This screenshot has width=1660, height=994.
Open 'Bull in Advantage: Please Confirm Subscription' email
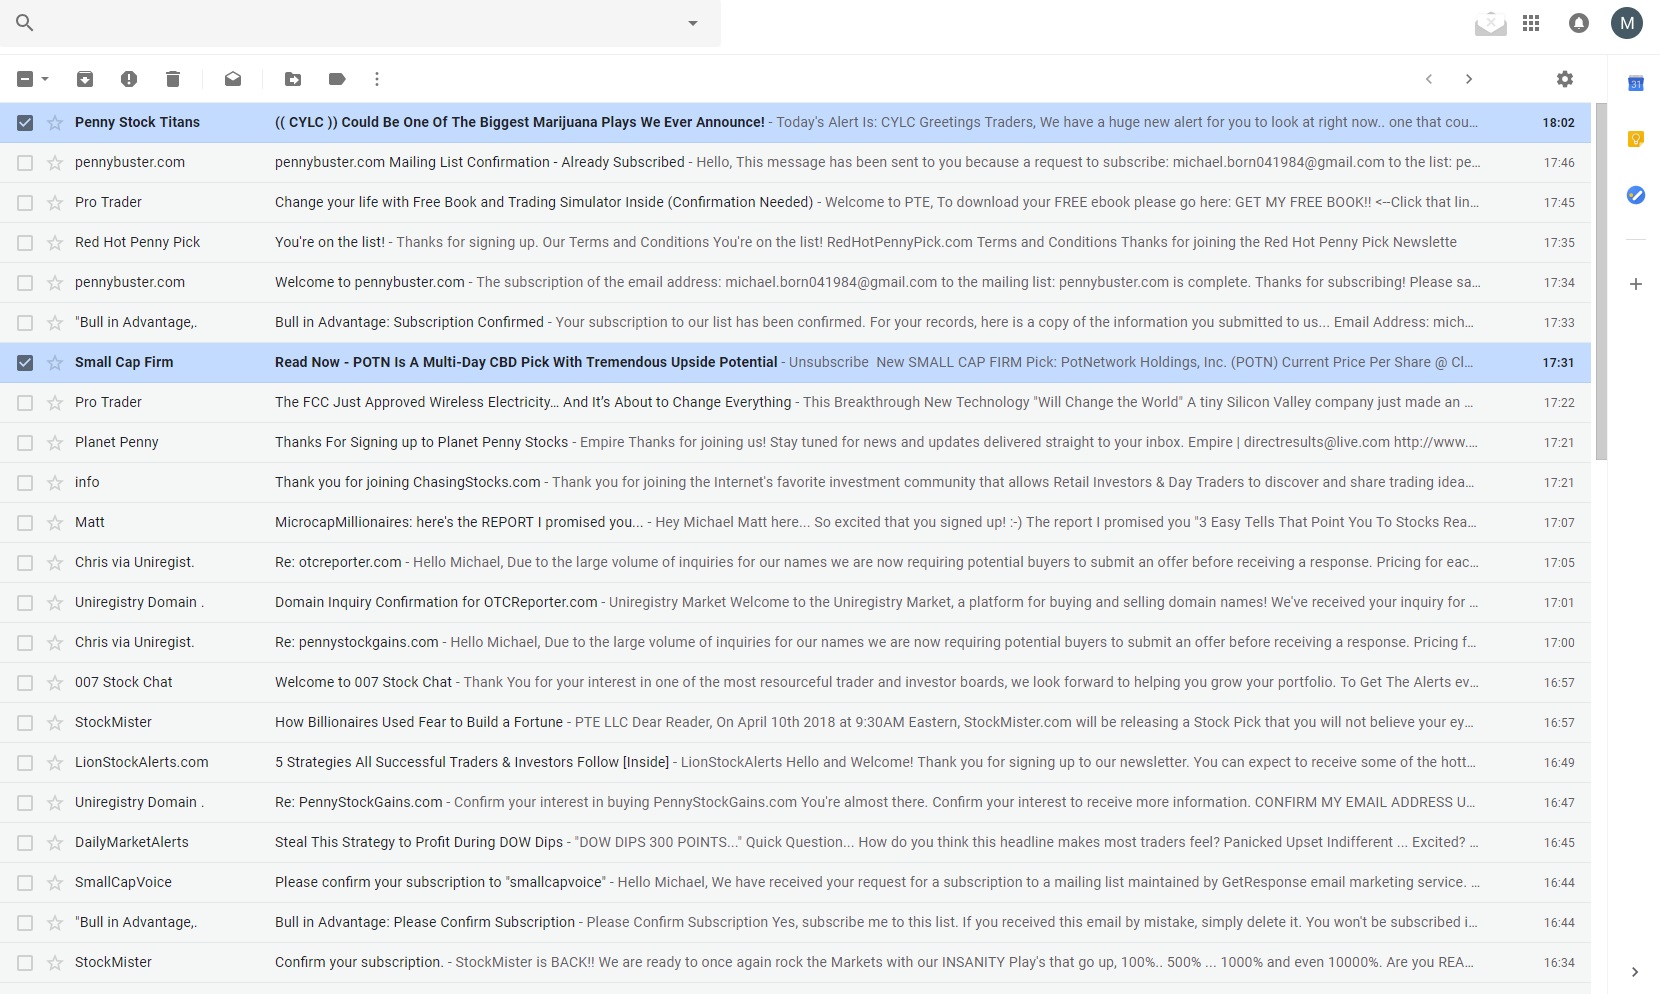click(x=795, y=923)
